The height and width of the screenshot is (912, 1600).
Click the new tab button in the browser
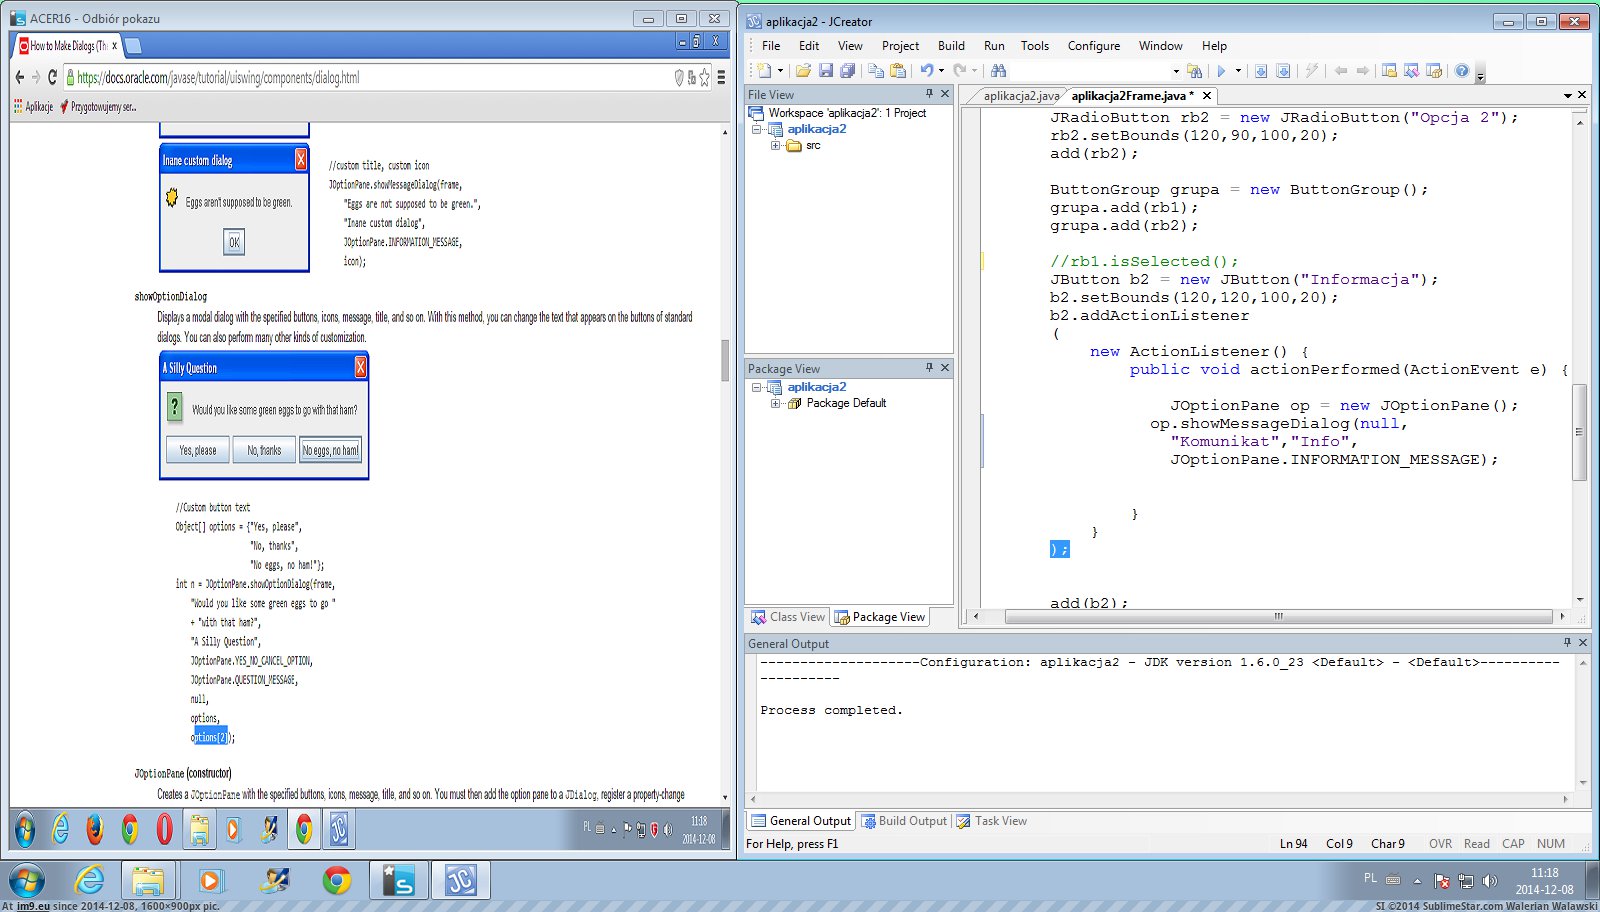133,46
